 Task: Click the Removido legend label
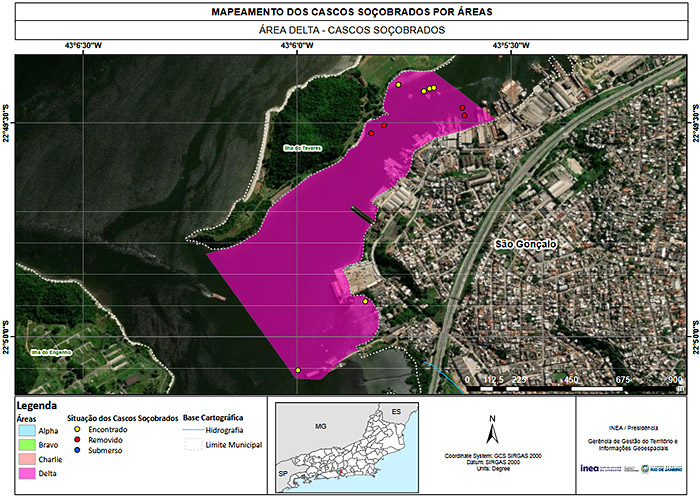coord(105,440)
